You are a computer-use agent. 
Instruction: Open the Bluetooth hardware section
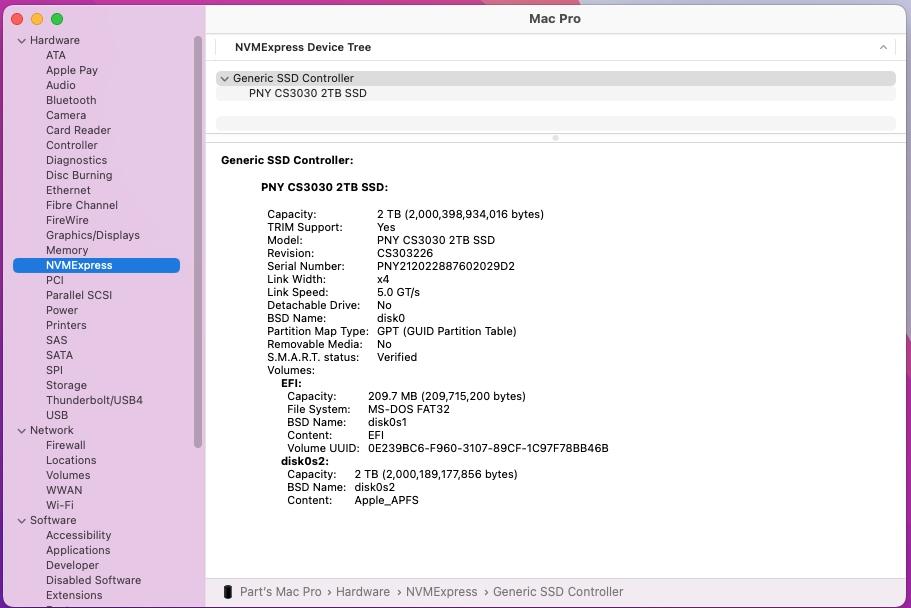tap(71, 100)
